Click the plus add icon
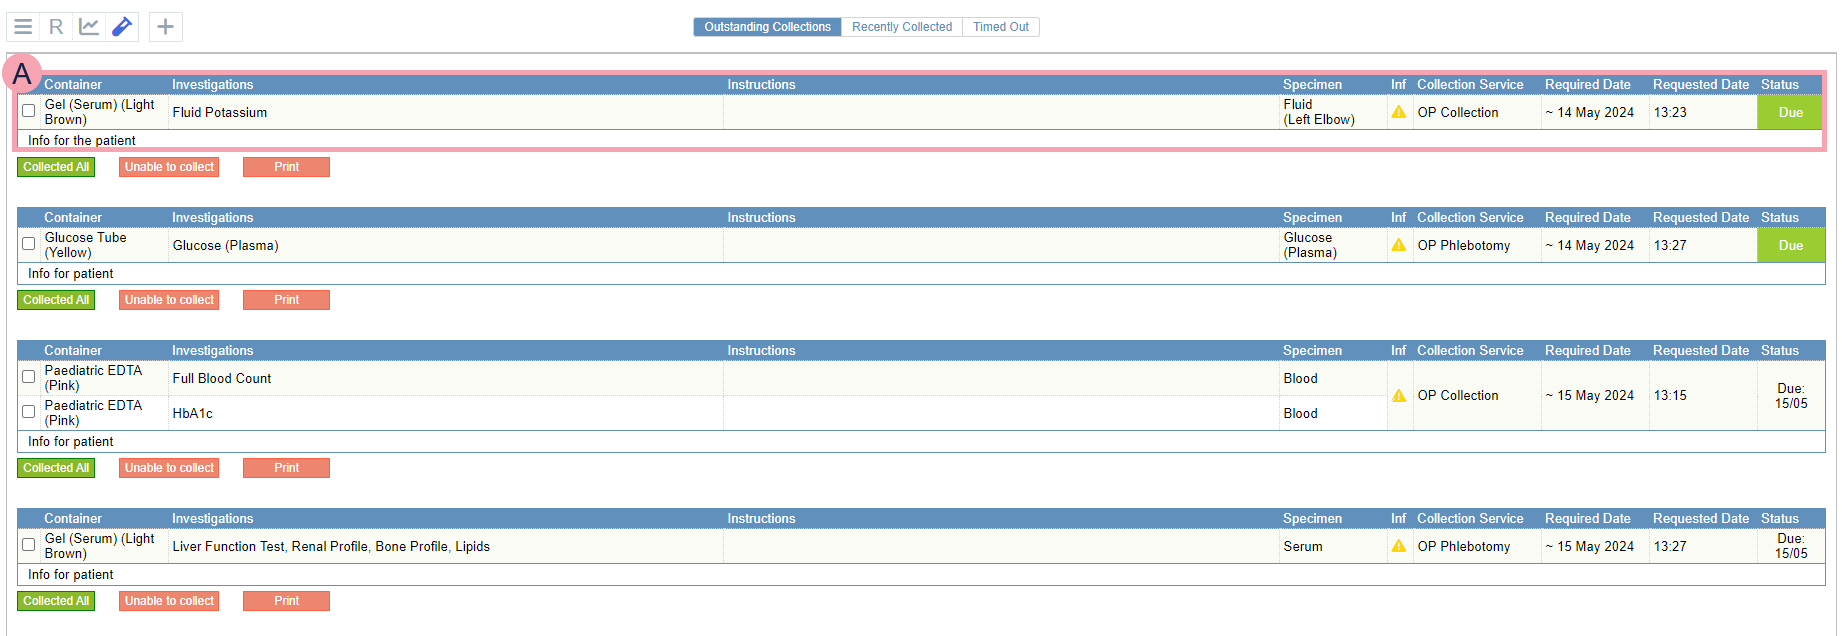 tap(166, 27)
